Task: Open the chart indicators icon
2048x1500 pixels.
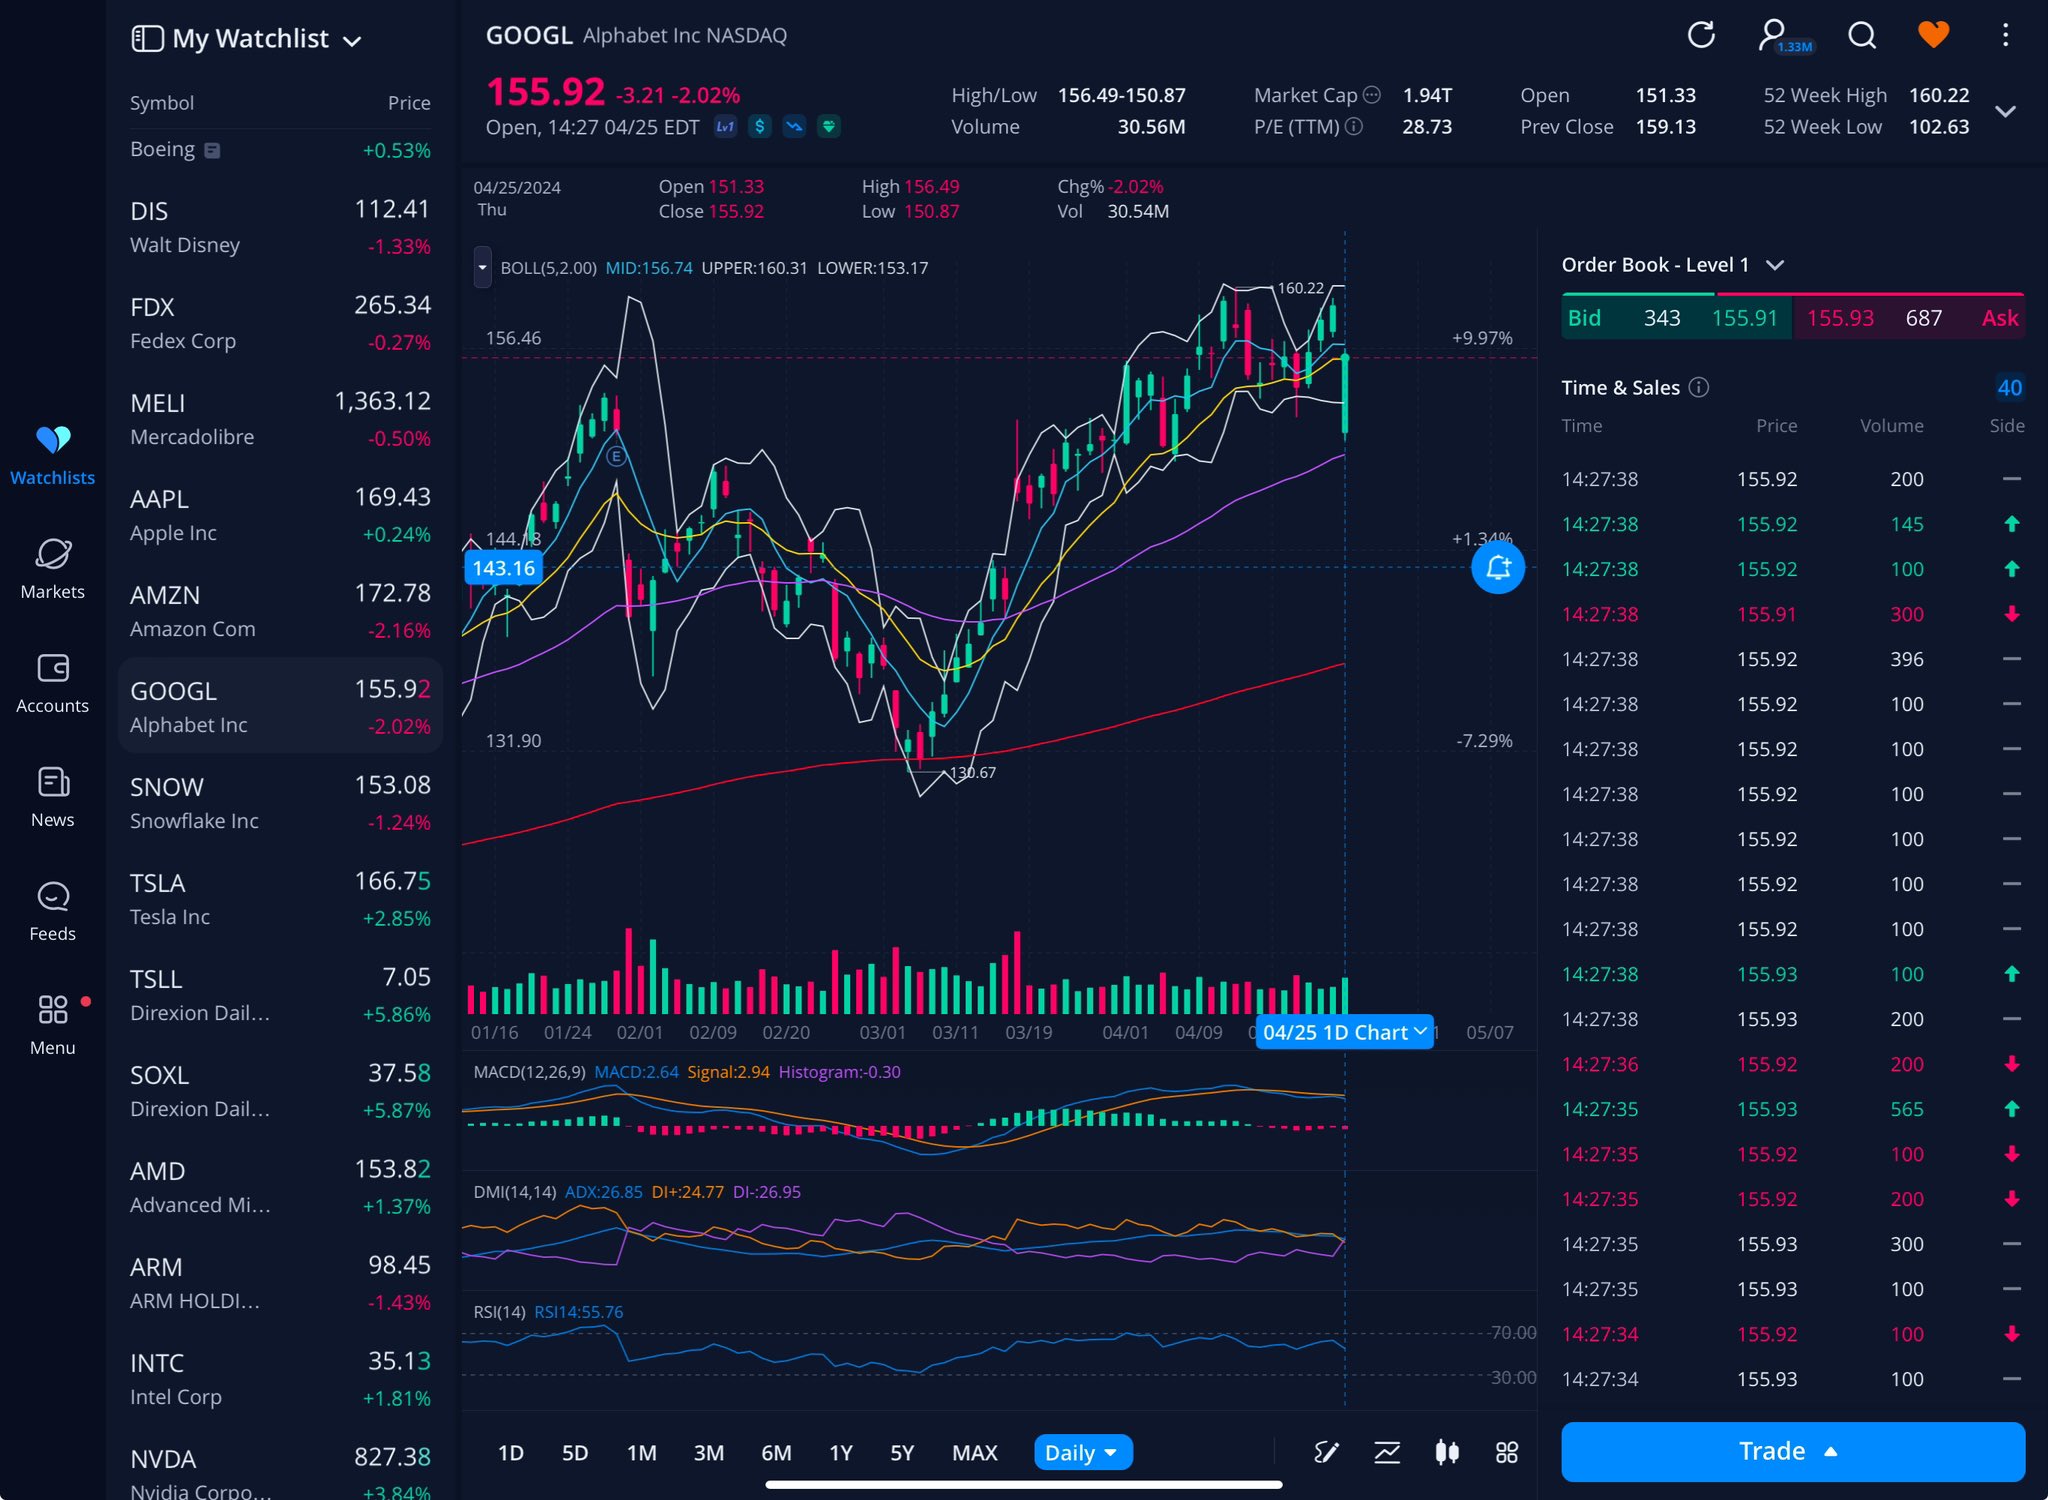Action: [1387, 1452]
